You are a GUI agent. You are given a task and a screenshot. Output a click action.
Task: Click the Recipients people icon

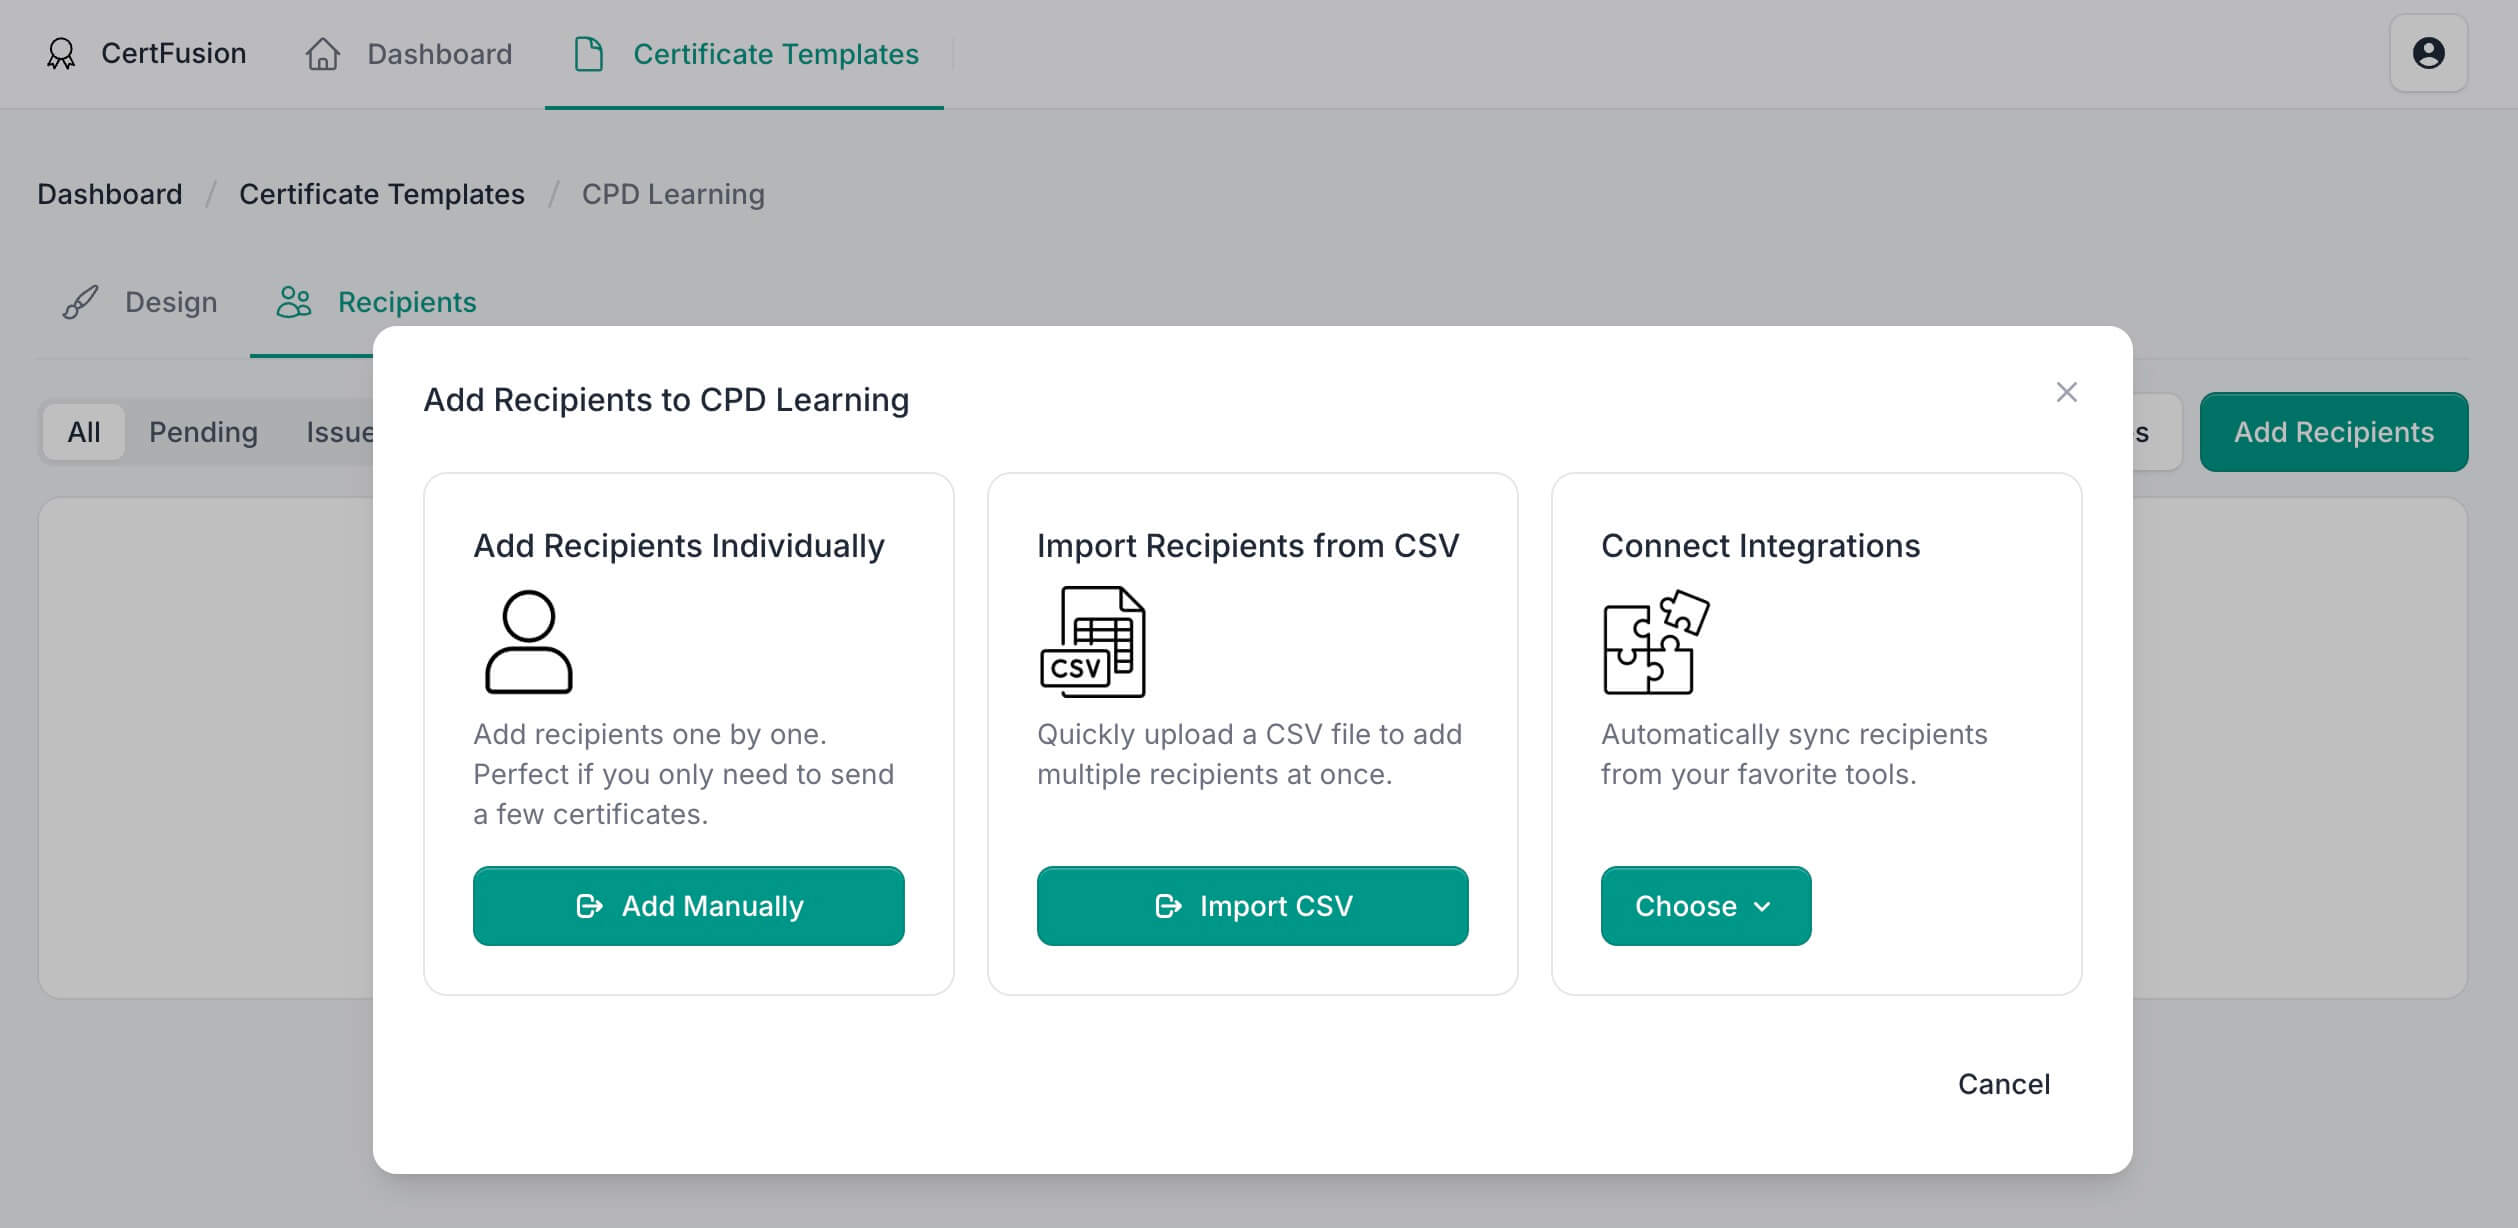(x=294, y=302)
